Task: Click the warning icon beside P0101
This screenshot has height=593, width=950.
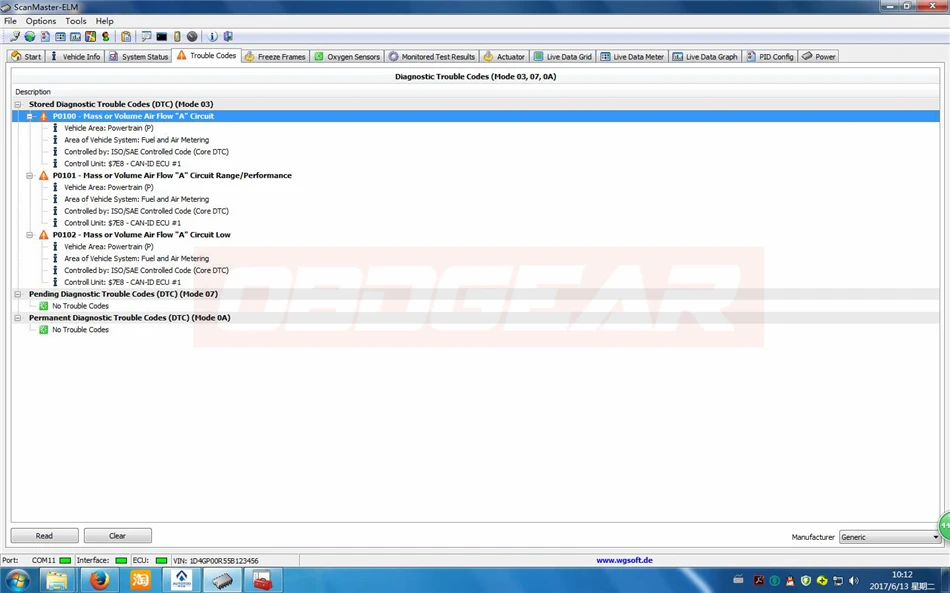Action: [44, 176]
